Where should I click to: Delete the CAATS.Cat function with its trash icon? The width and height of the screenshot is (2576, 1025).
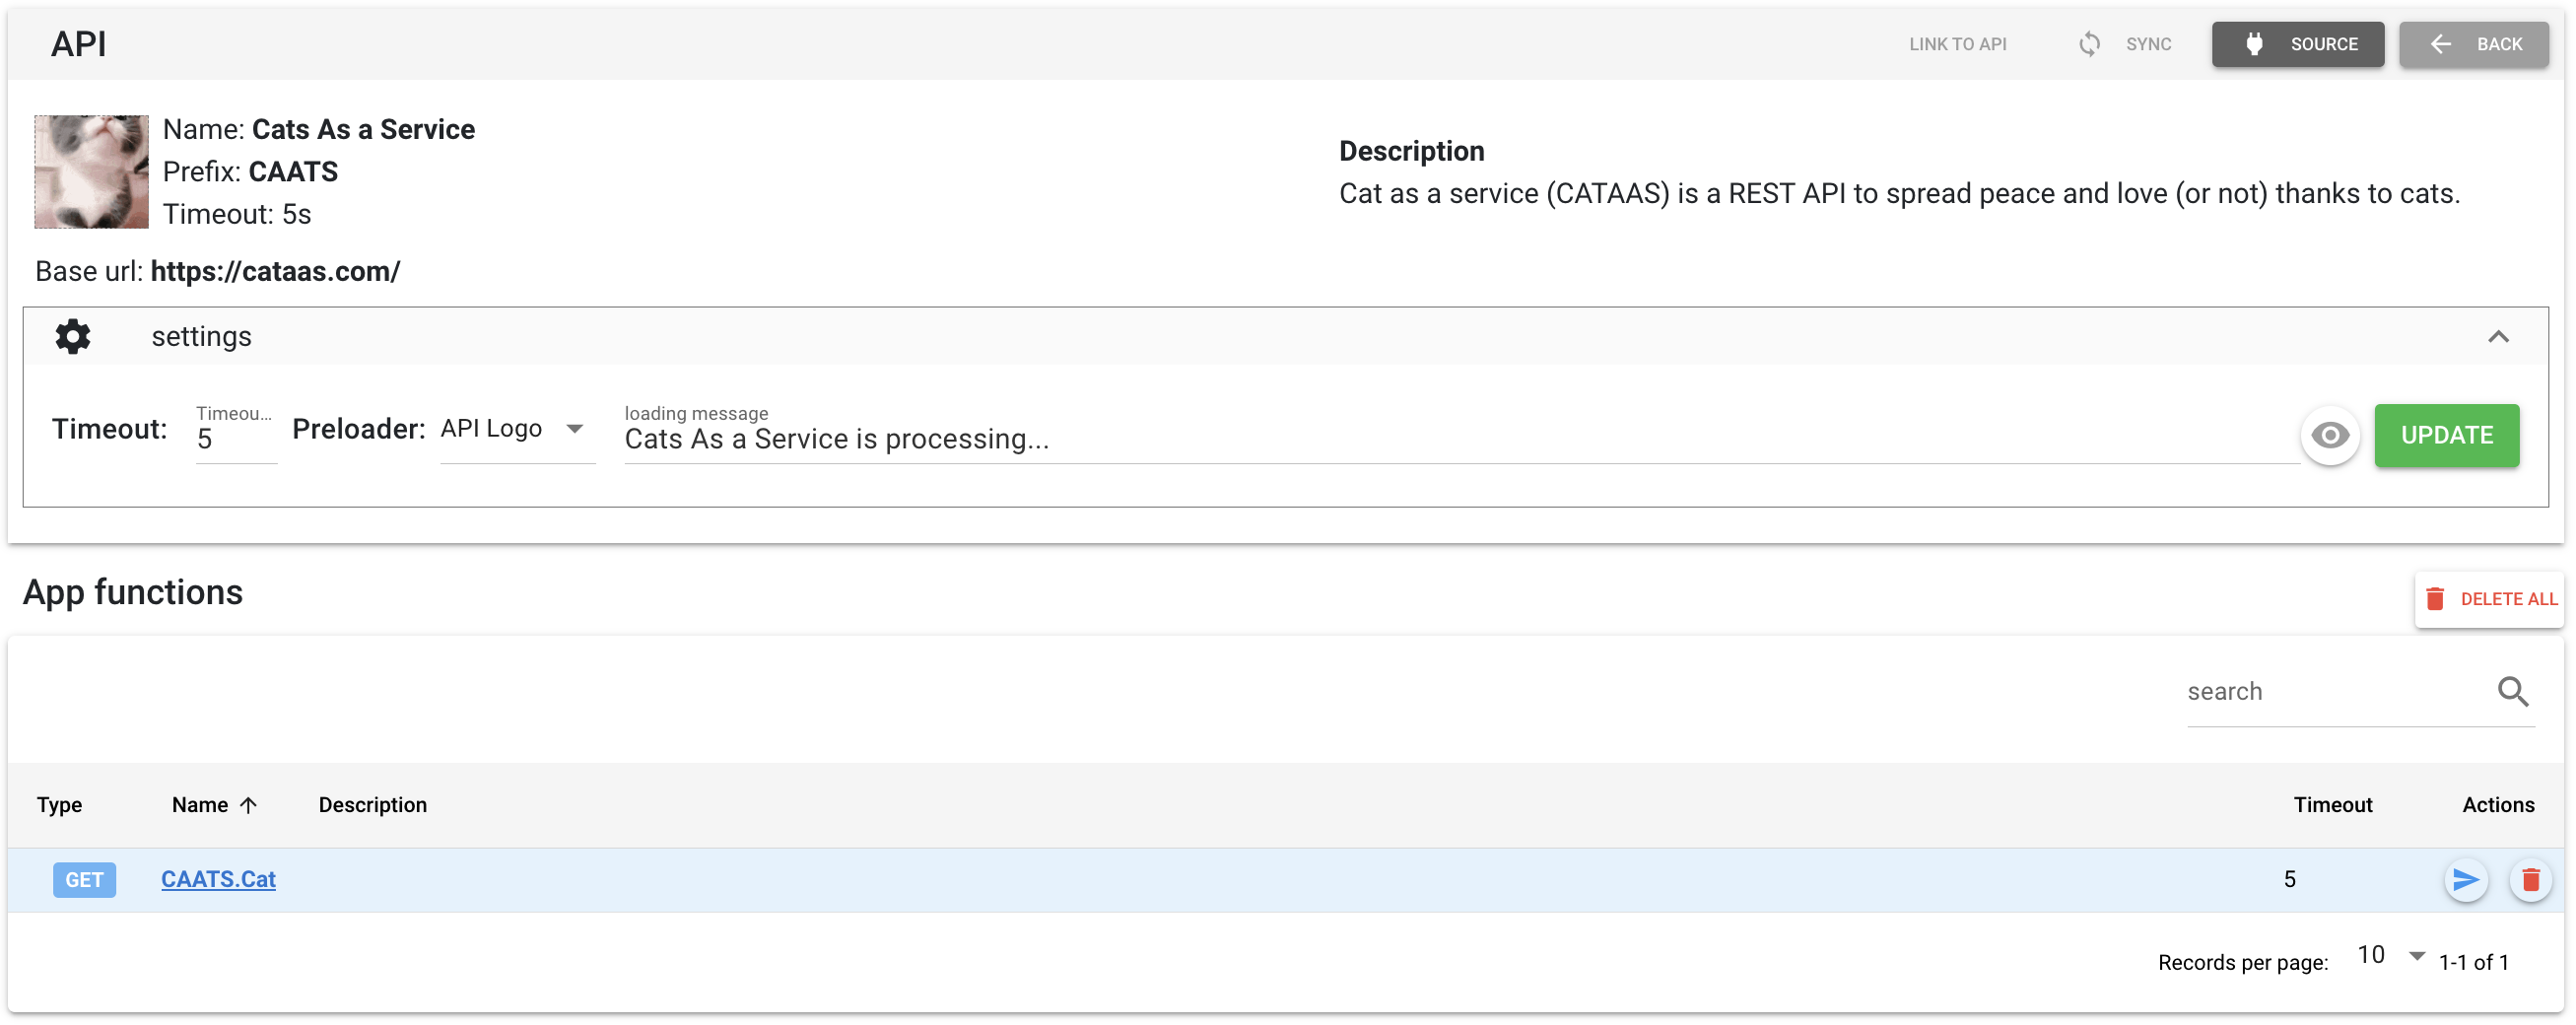click(x=2531, y=880)
